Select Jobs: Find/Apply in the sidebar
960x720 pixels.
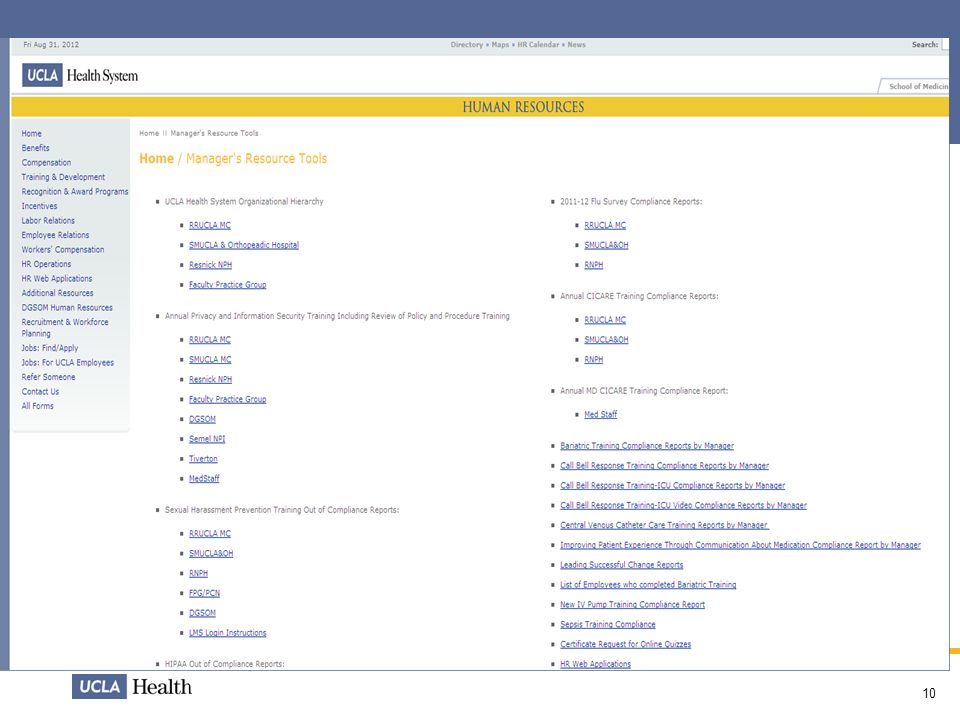point(50,348)
